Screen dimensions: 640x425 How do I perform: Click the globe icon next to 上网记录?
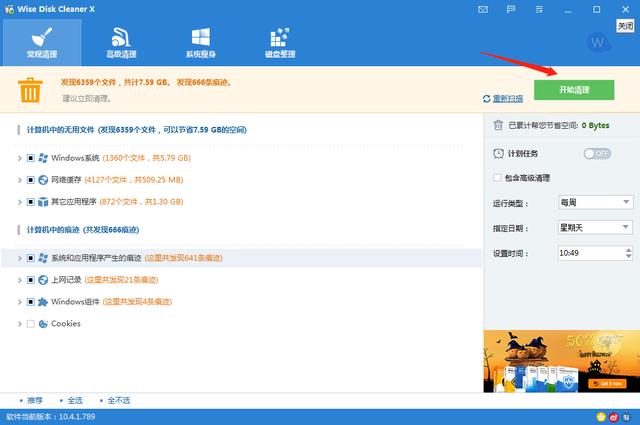click(43, 280)
